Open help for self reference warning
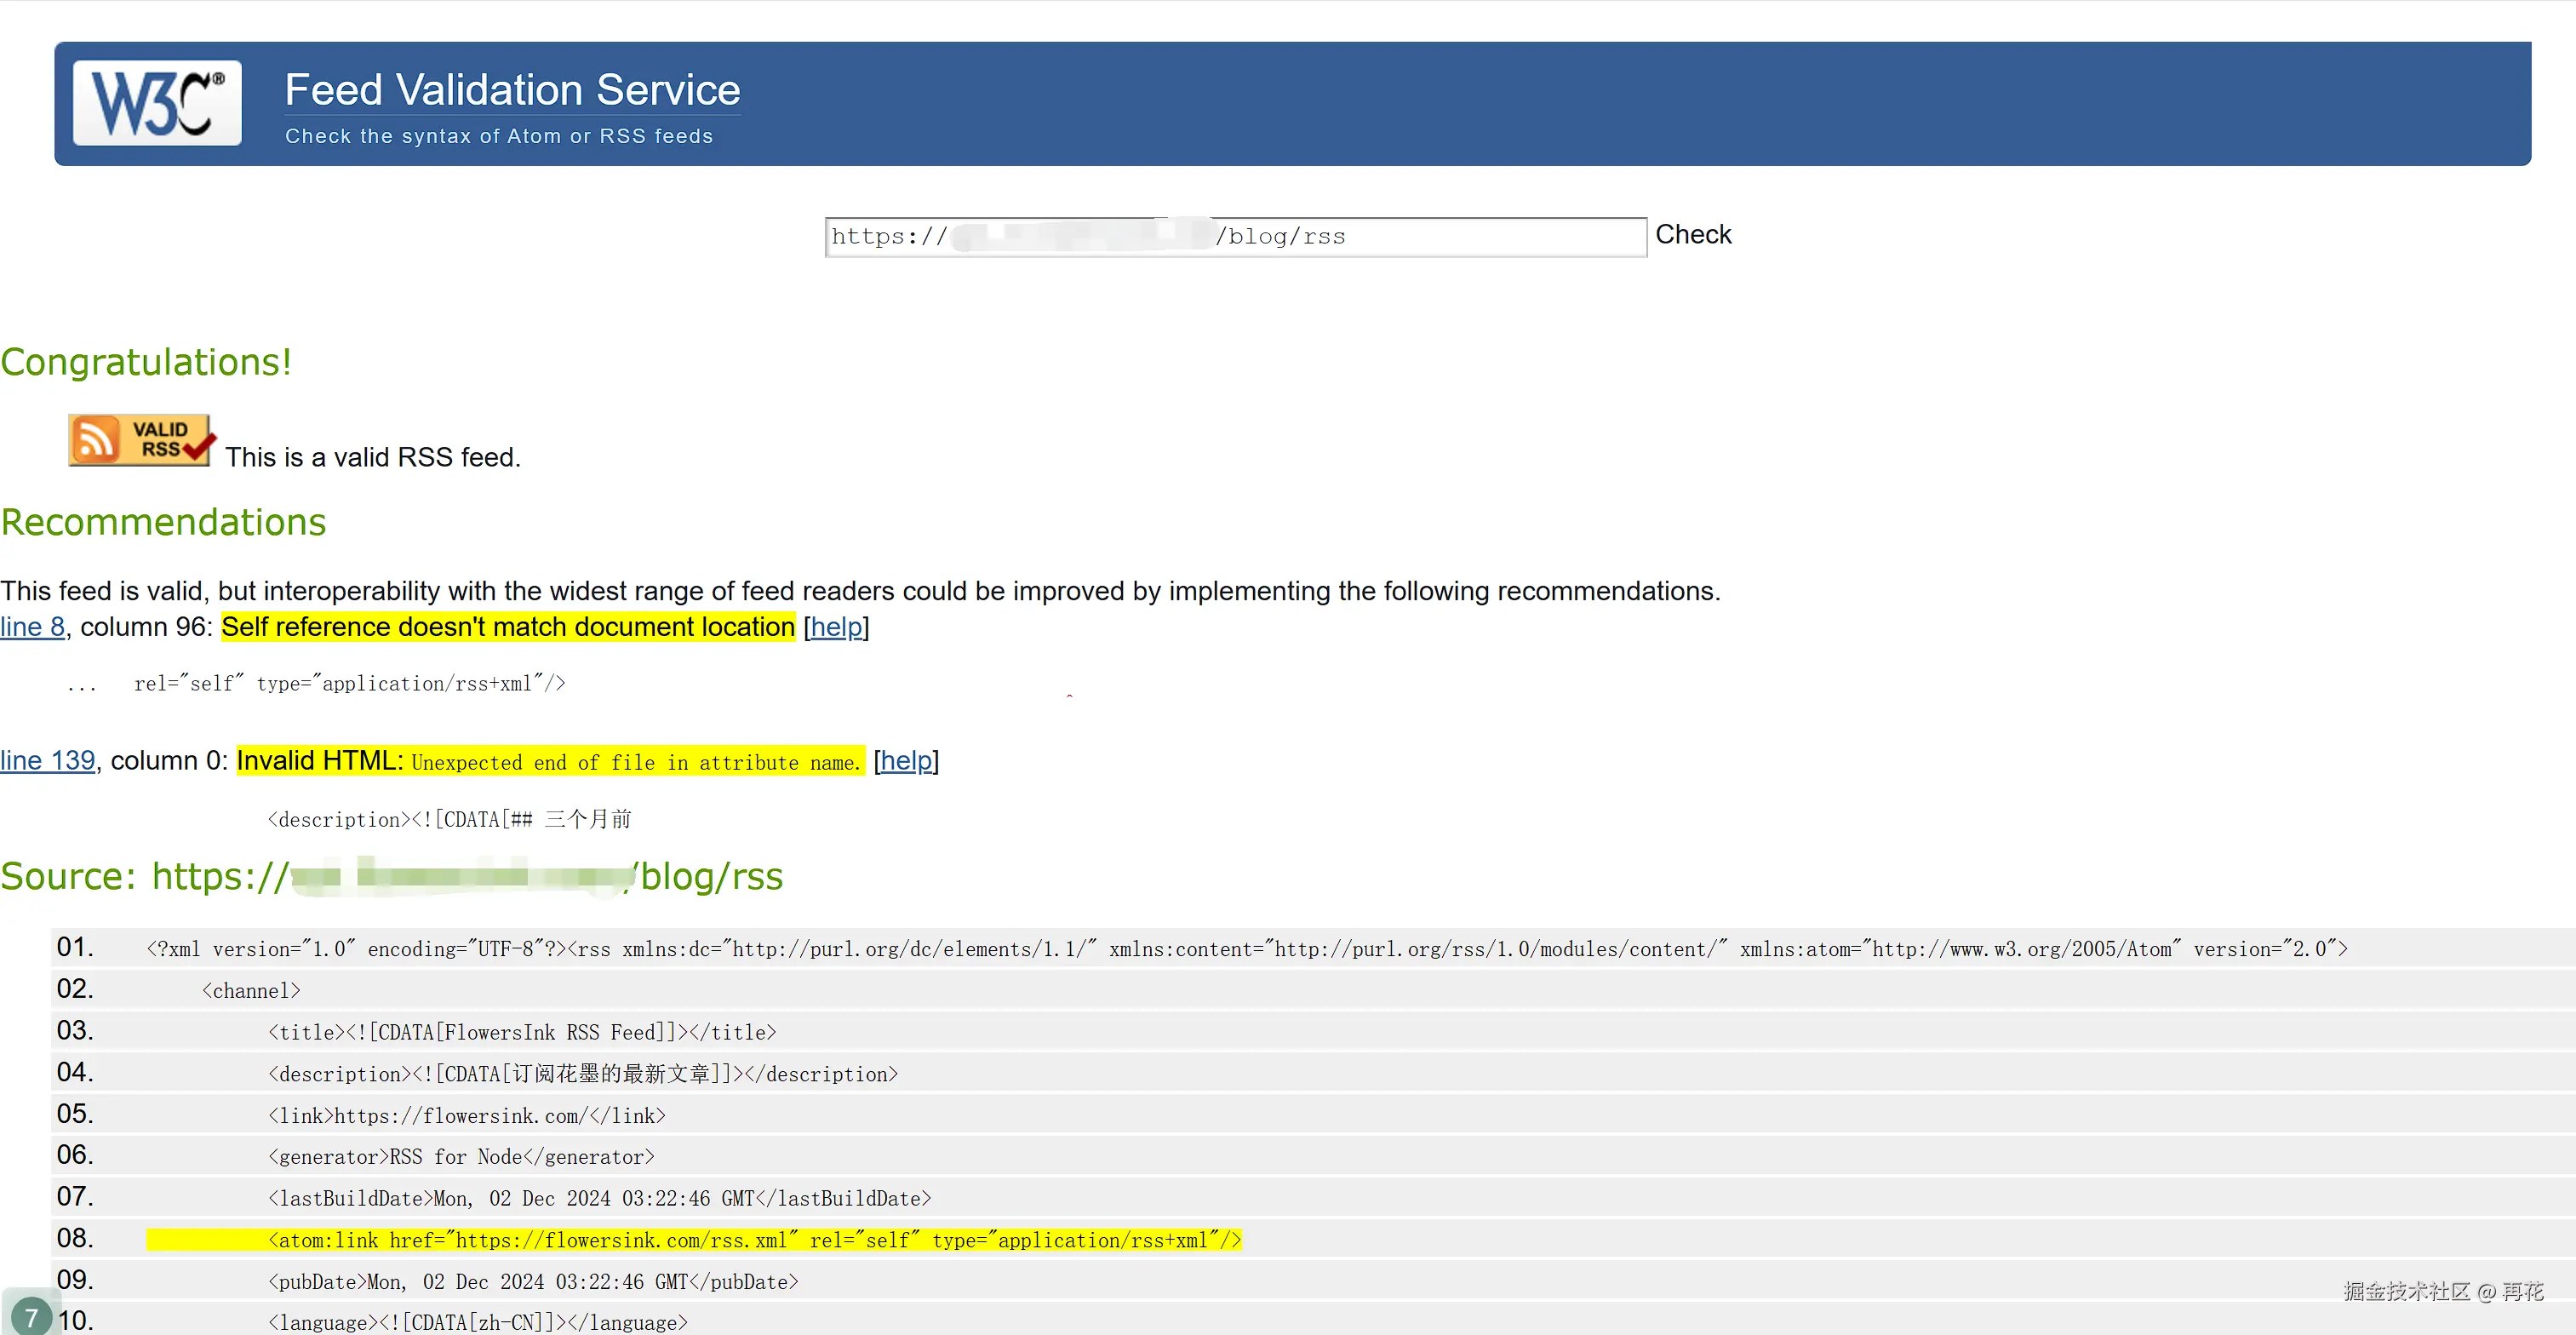 click(836, 627)
